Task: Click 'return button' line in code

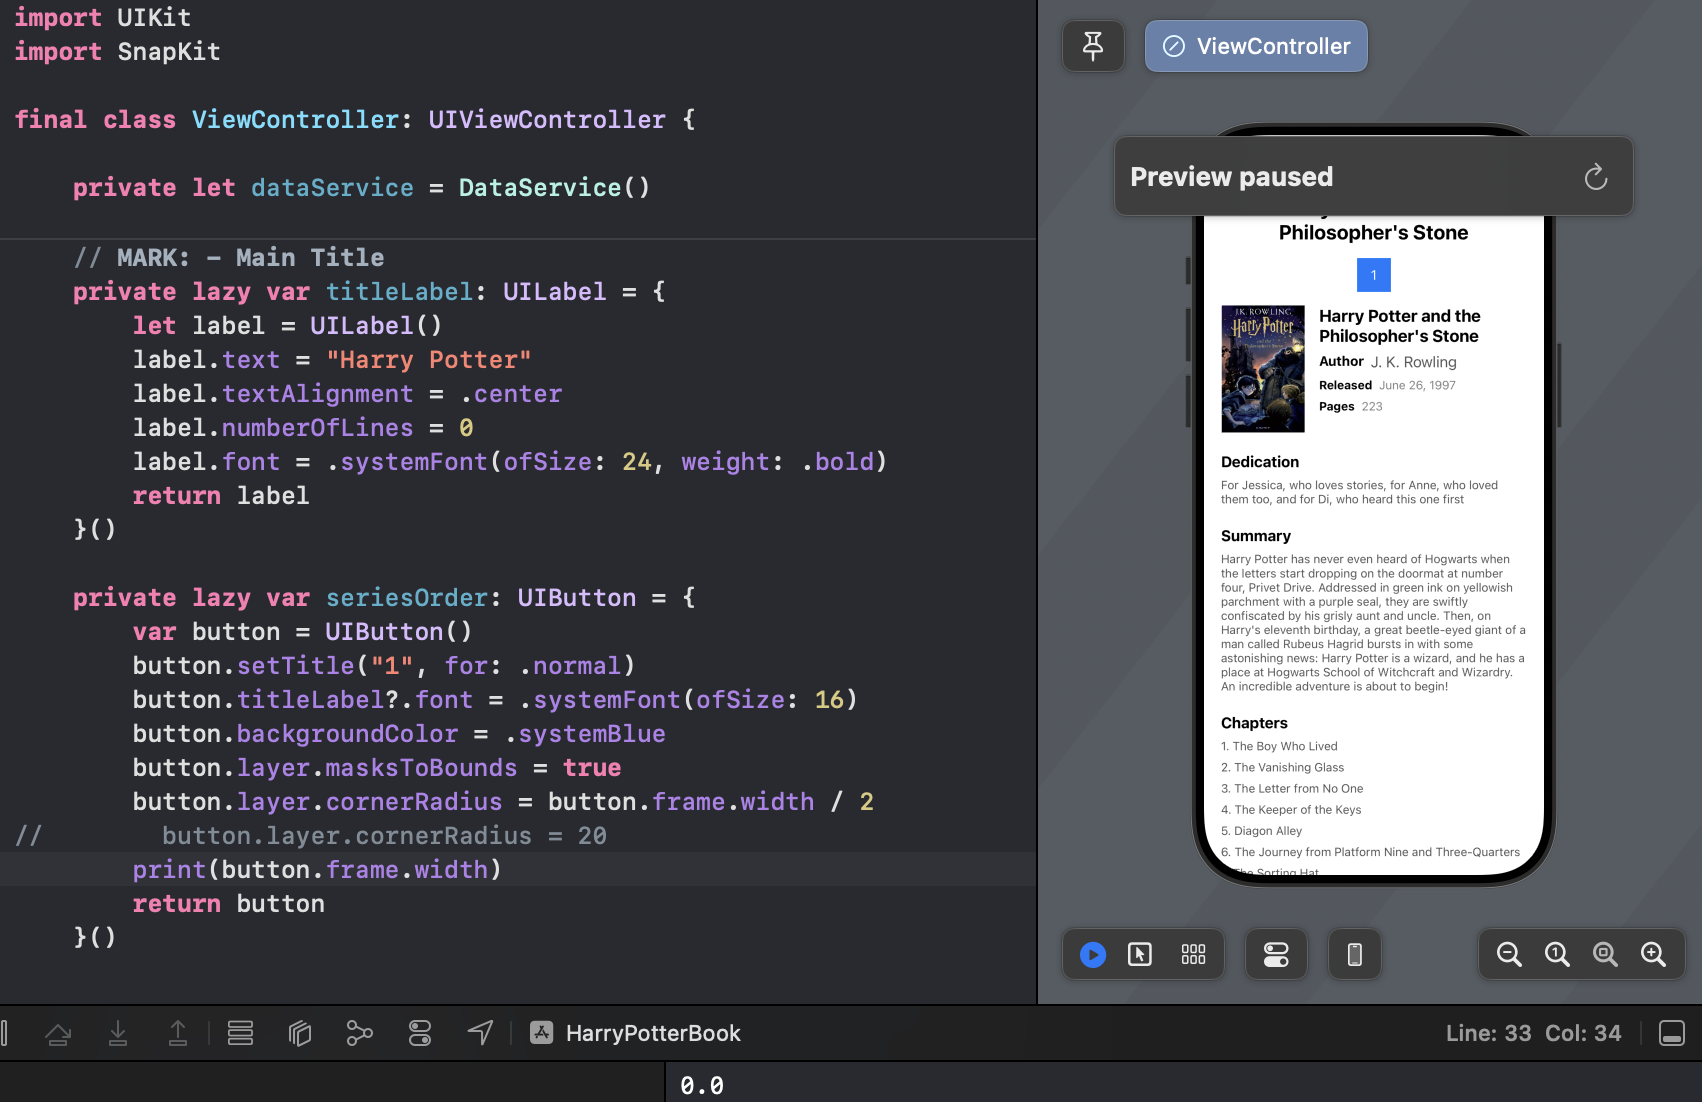Action: point(228,904)
